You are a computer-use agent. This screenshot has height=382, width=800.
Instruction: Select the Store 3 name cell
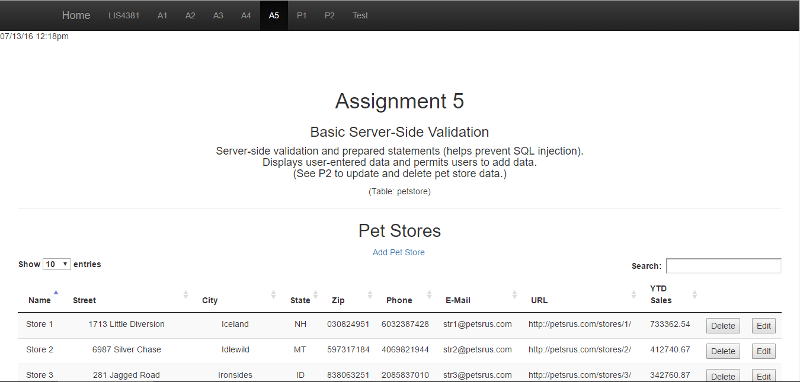(40, 375)
